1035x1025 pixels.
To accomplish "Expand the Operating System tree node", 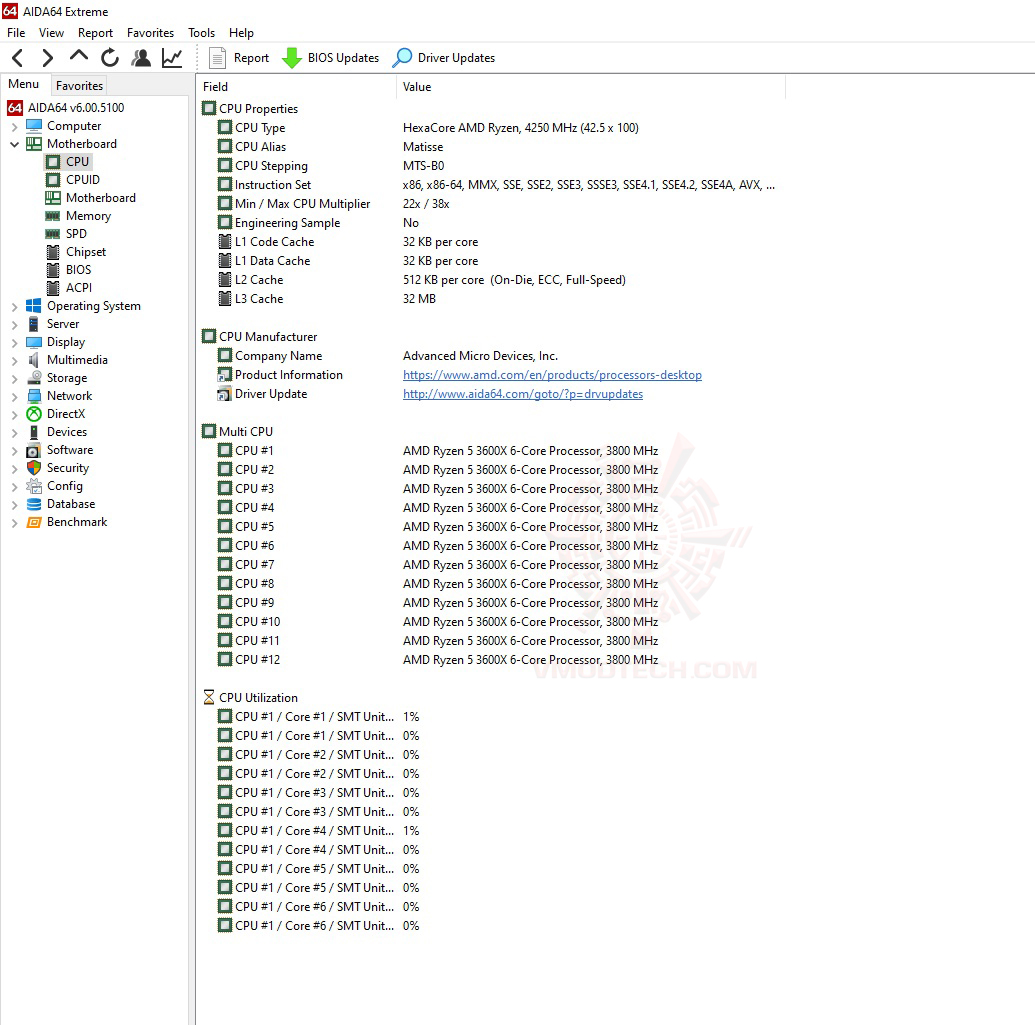I will pos(14,306).
